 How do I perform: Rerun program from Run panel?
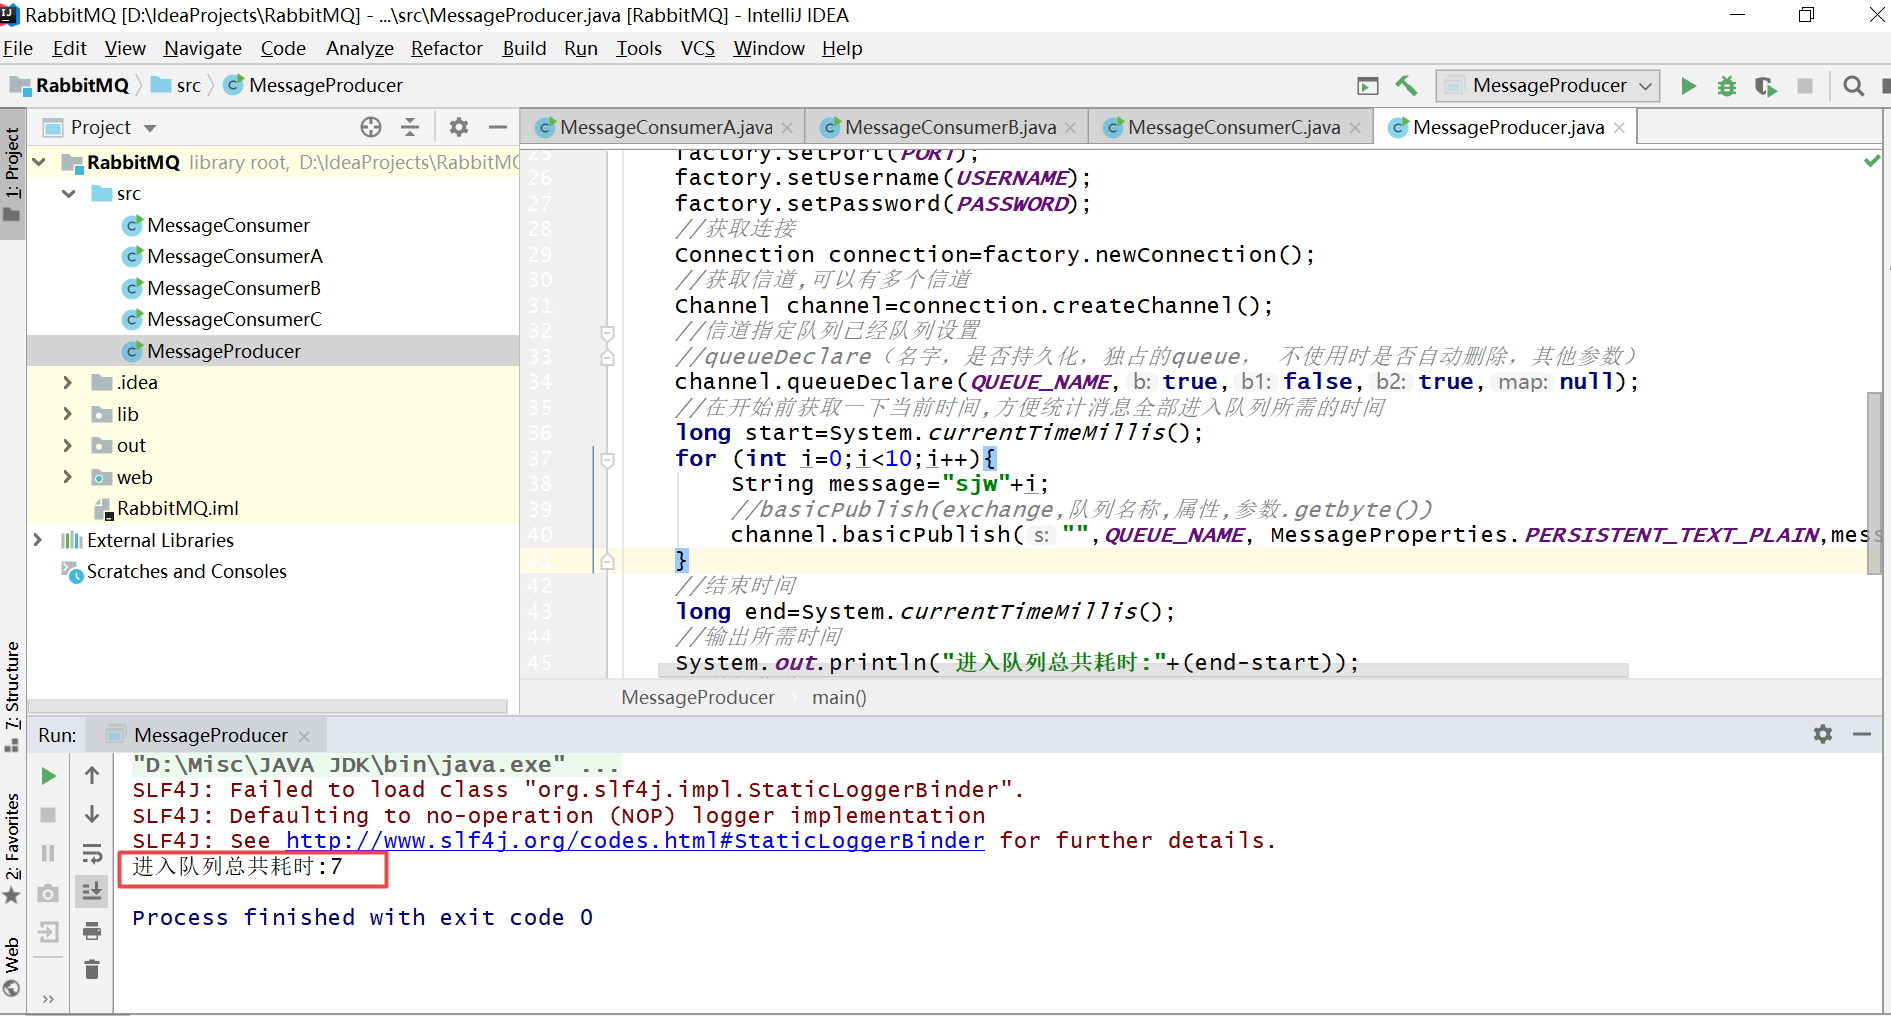(48, 776)
